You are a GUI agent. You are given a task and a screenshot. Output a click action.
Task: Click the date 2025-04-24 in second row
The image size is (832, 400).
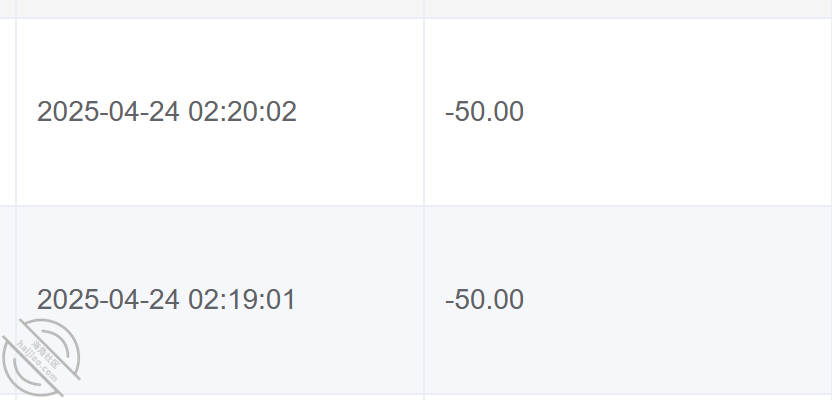click(108, 300)
